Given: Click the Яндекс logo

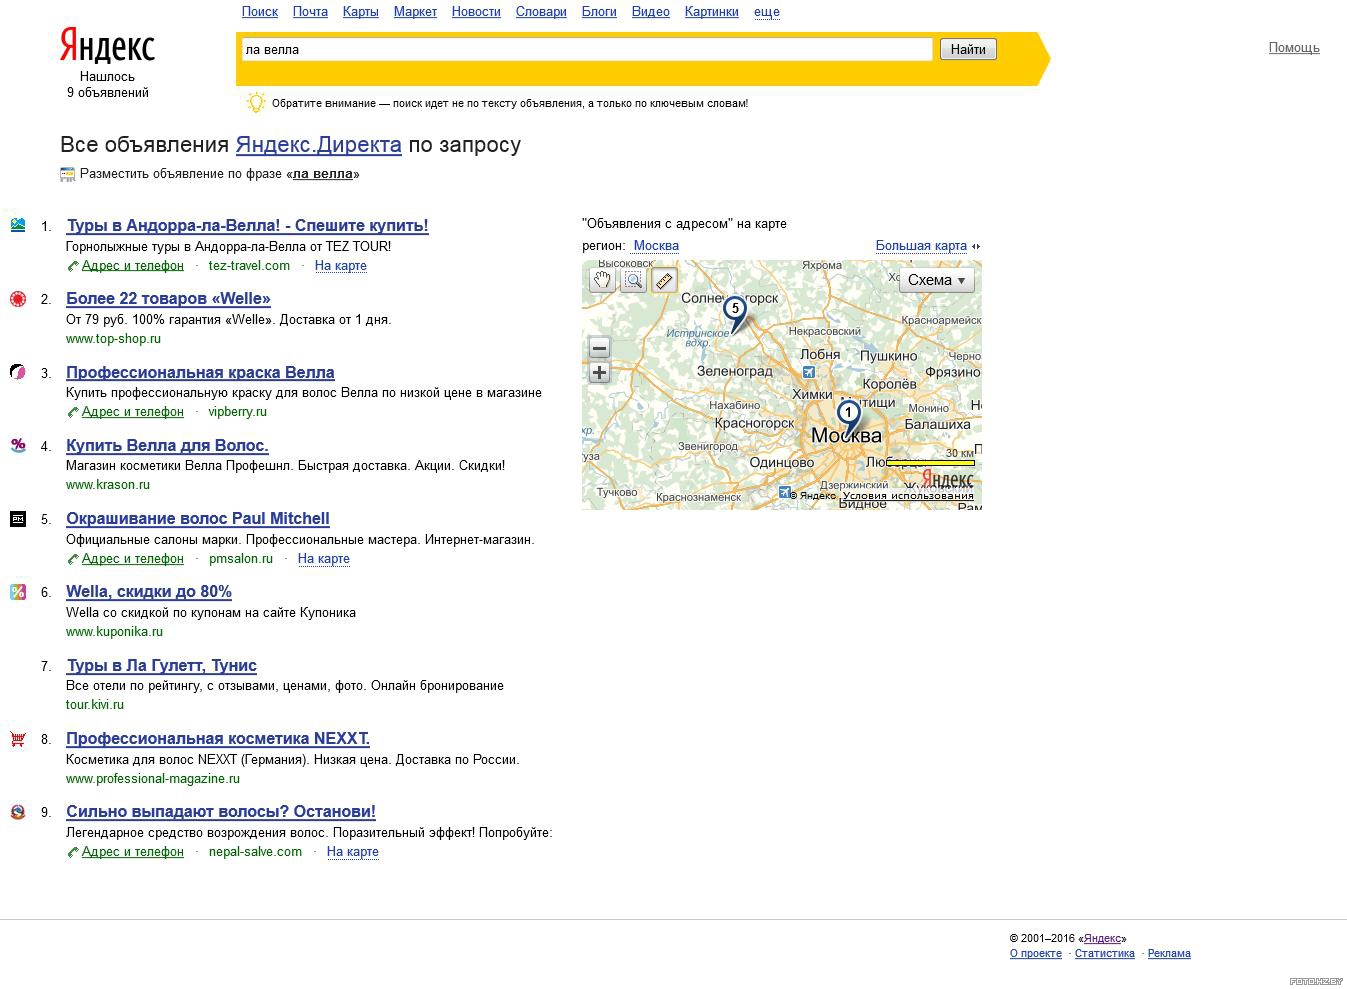Looking at the screenshot, I should click(x=107, y=45).
